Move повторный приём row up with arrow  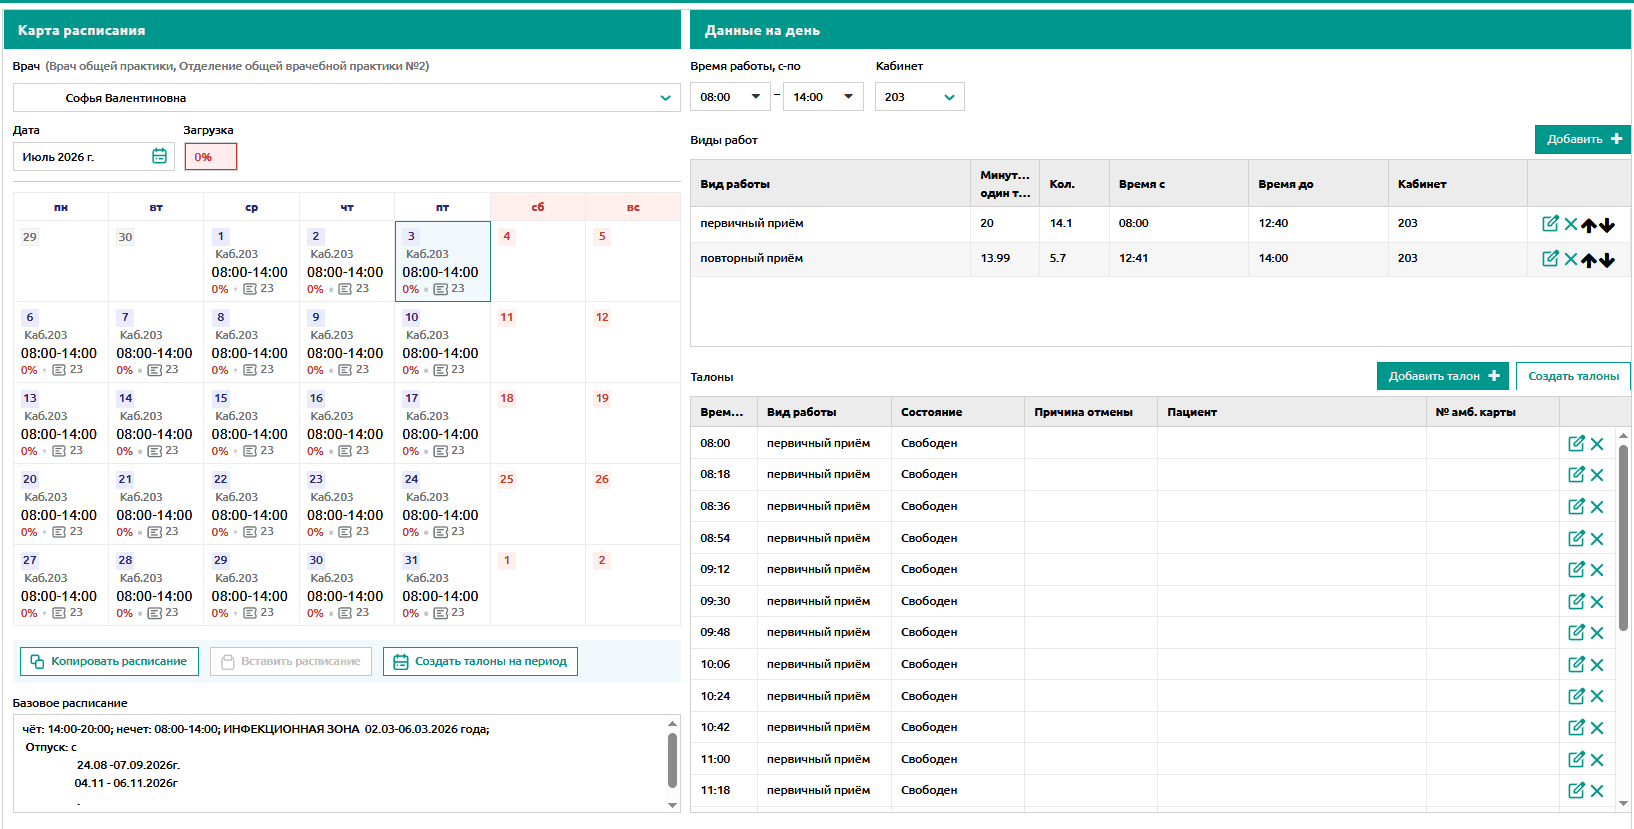click(x=1588, y=260)
